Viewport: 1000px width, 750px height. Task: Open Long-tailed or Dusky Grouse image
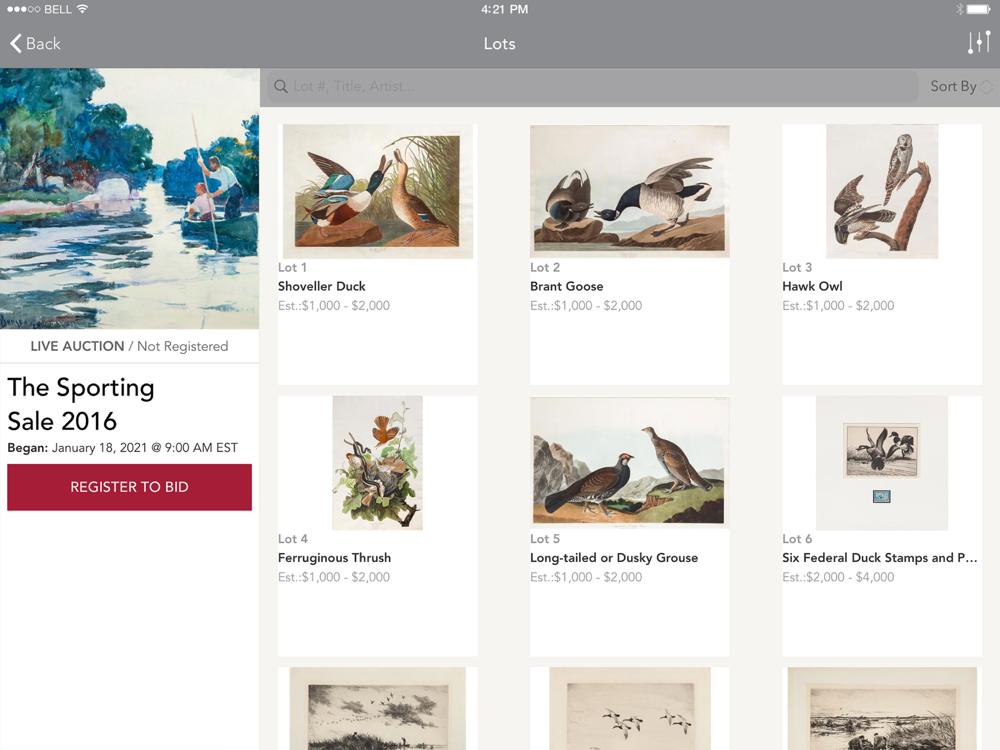(x=629, y=462)
